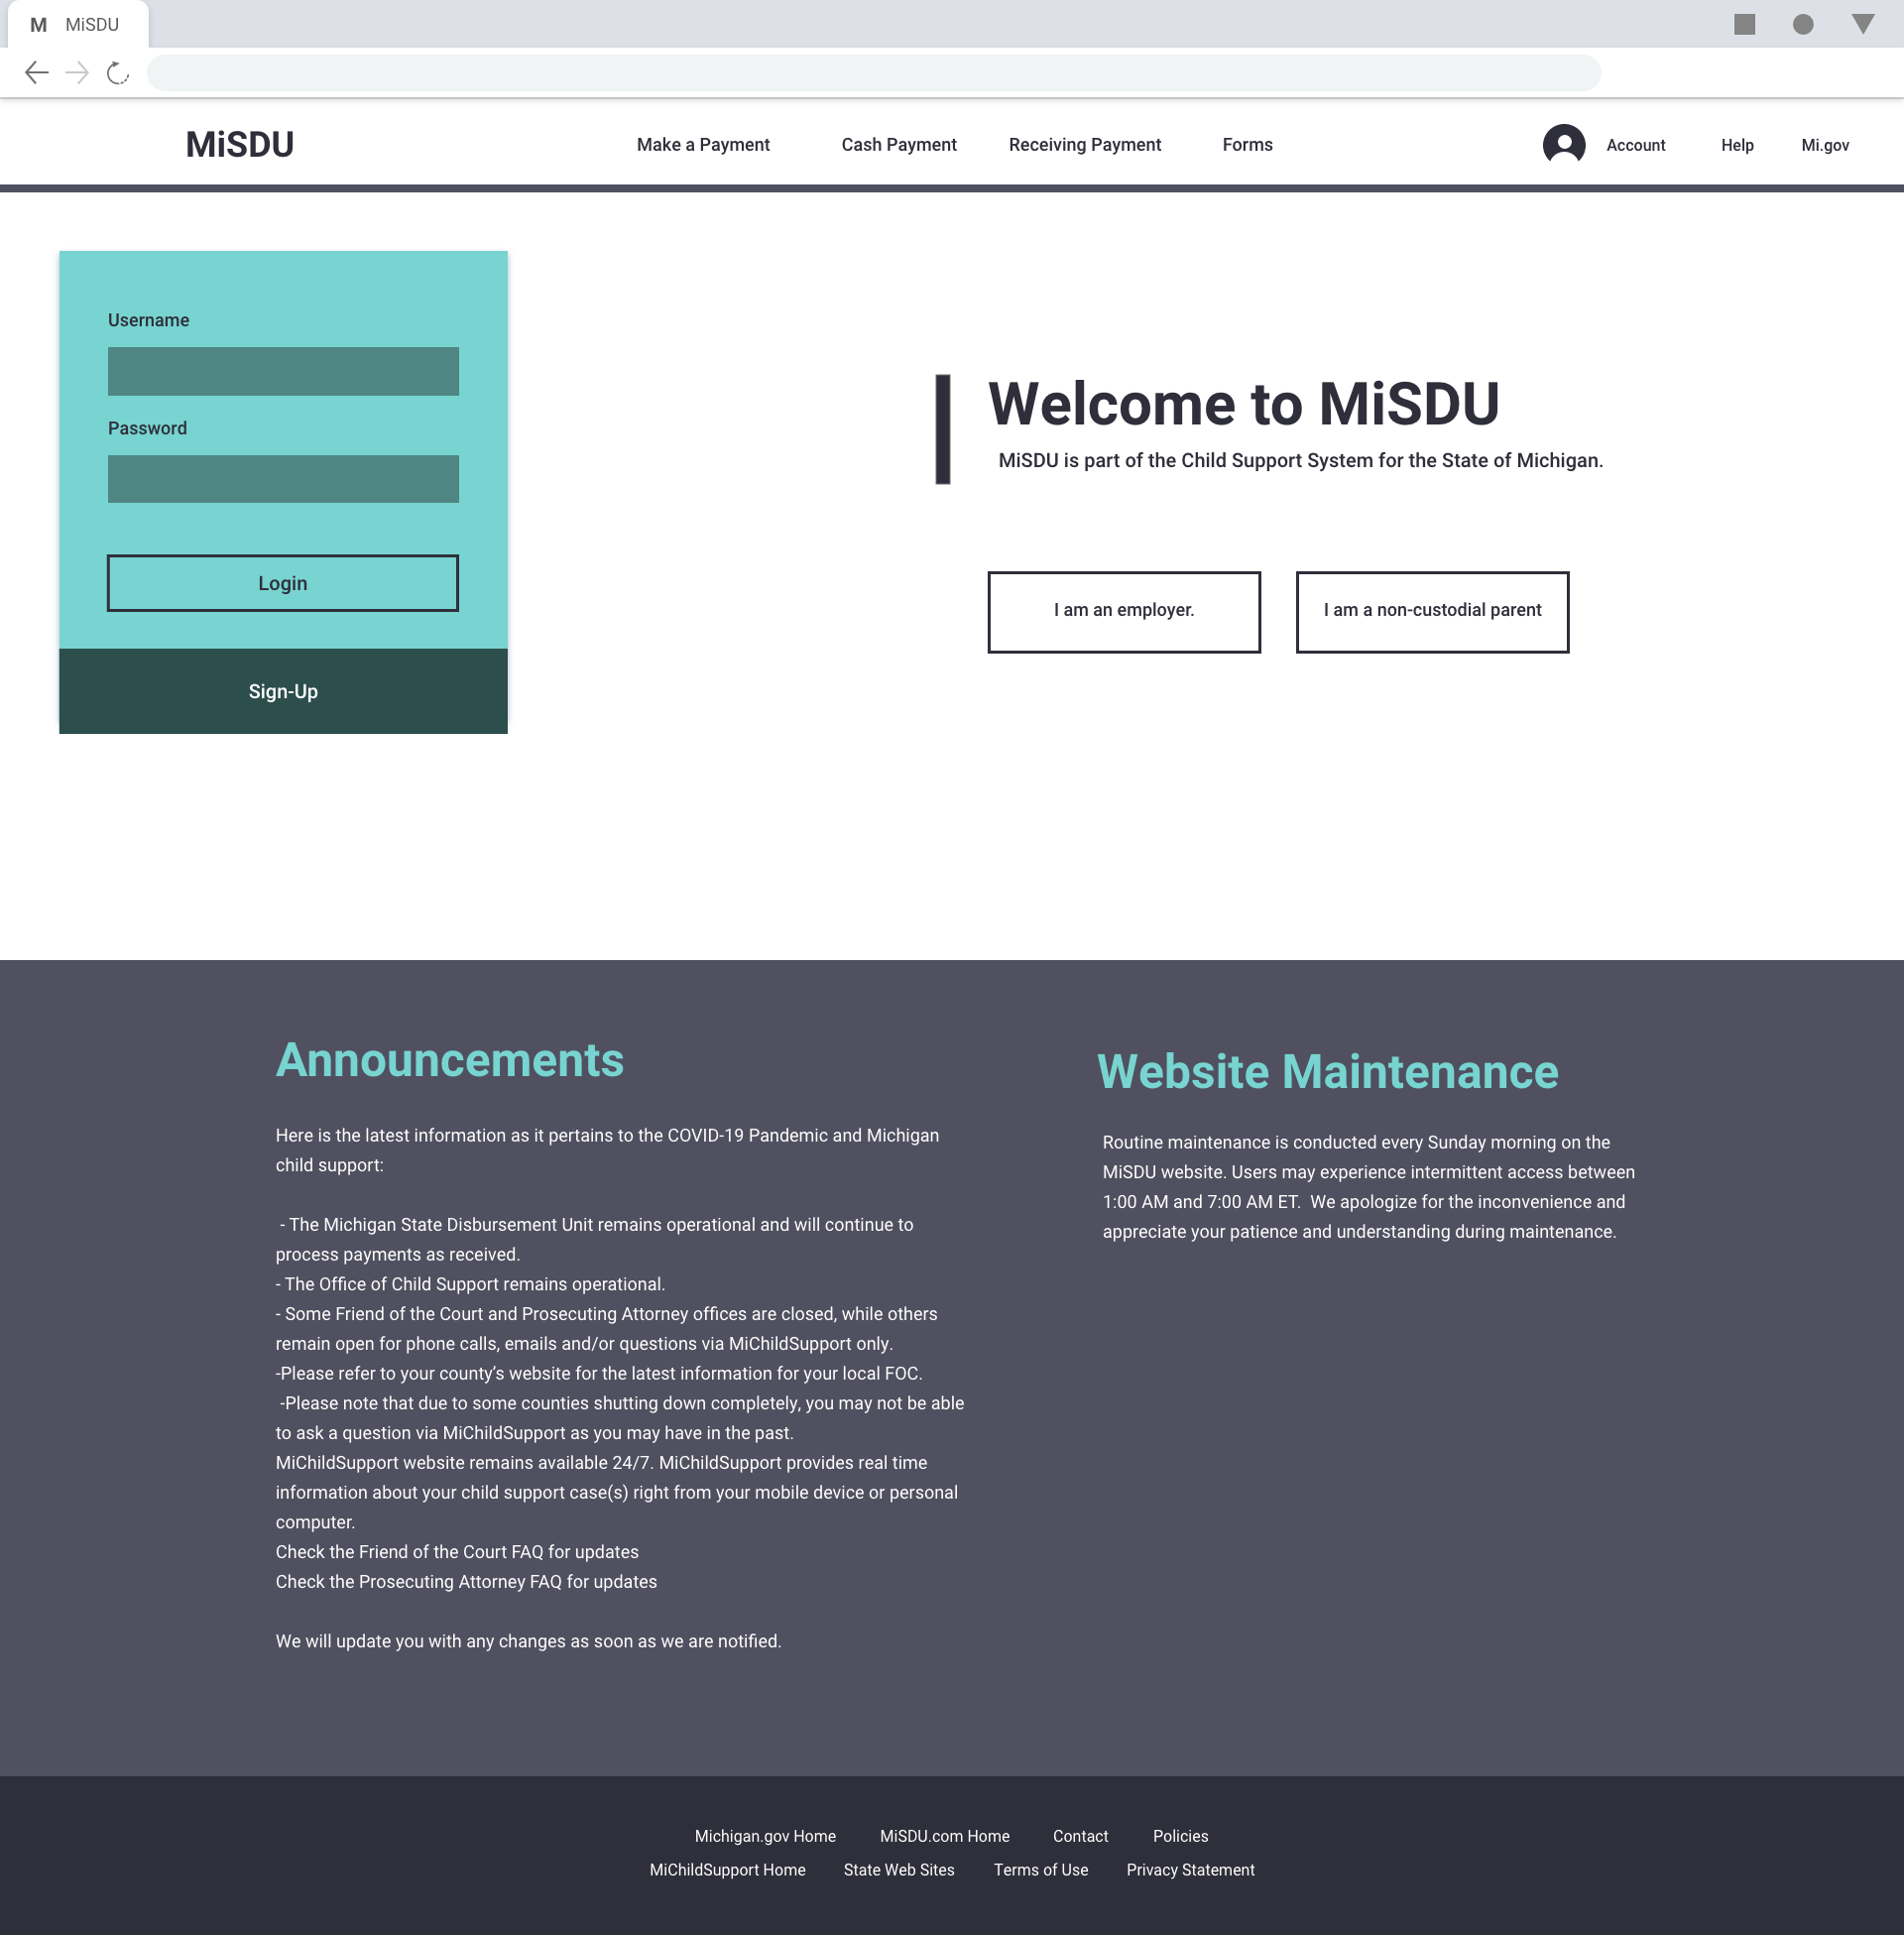Go back with browser back arrow
Image resolution: width=1904 pixels, height=1935 pixels.
37,72
